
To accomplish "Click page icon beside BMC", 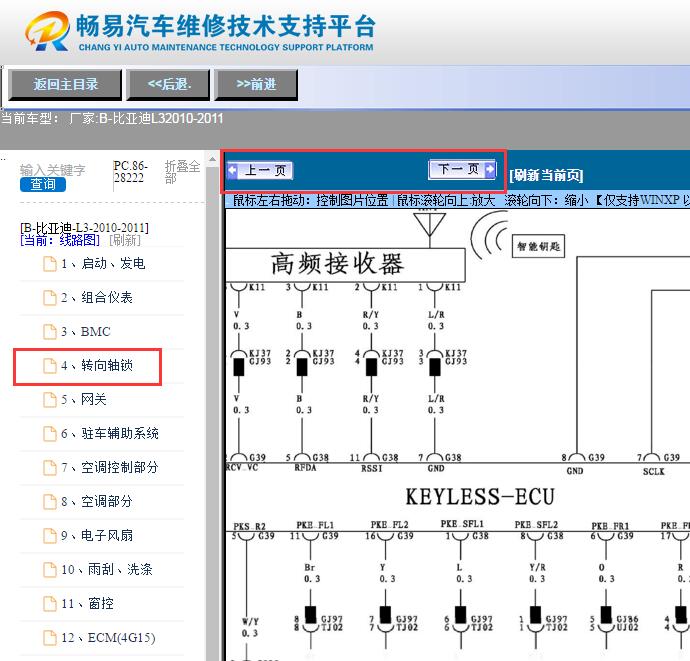I will click(x=50, y=332).
